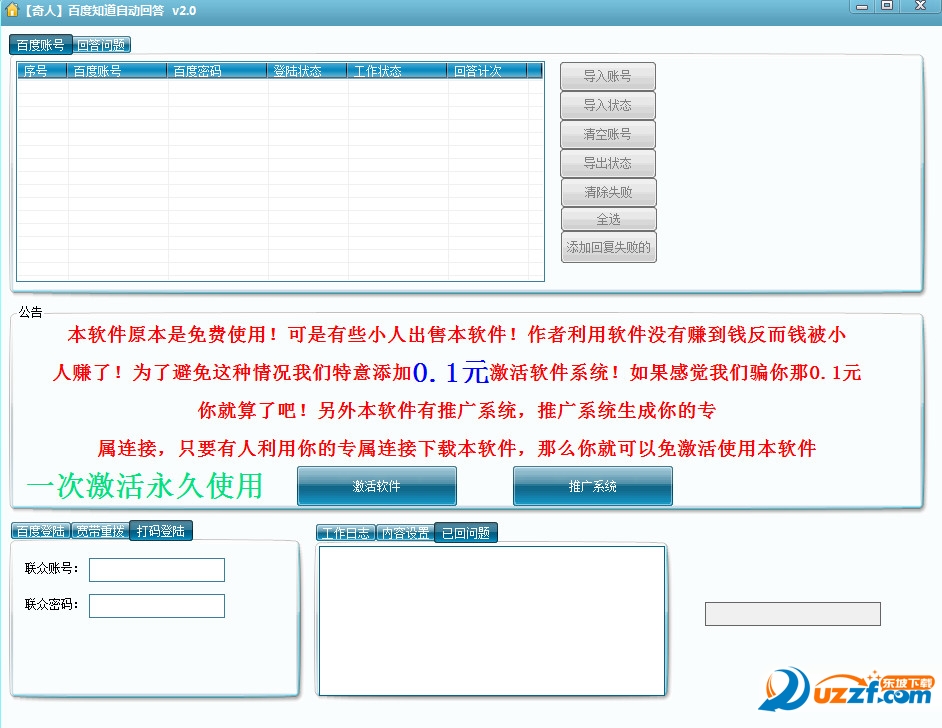Open the 回答问题 tab
Viewport: 942px width, 728px height.
[x=101, y=45]
